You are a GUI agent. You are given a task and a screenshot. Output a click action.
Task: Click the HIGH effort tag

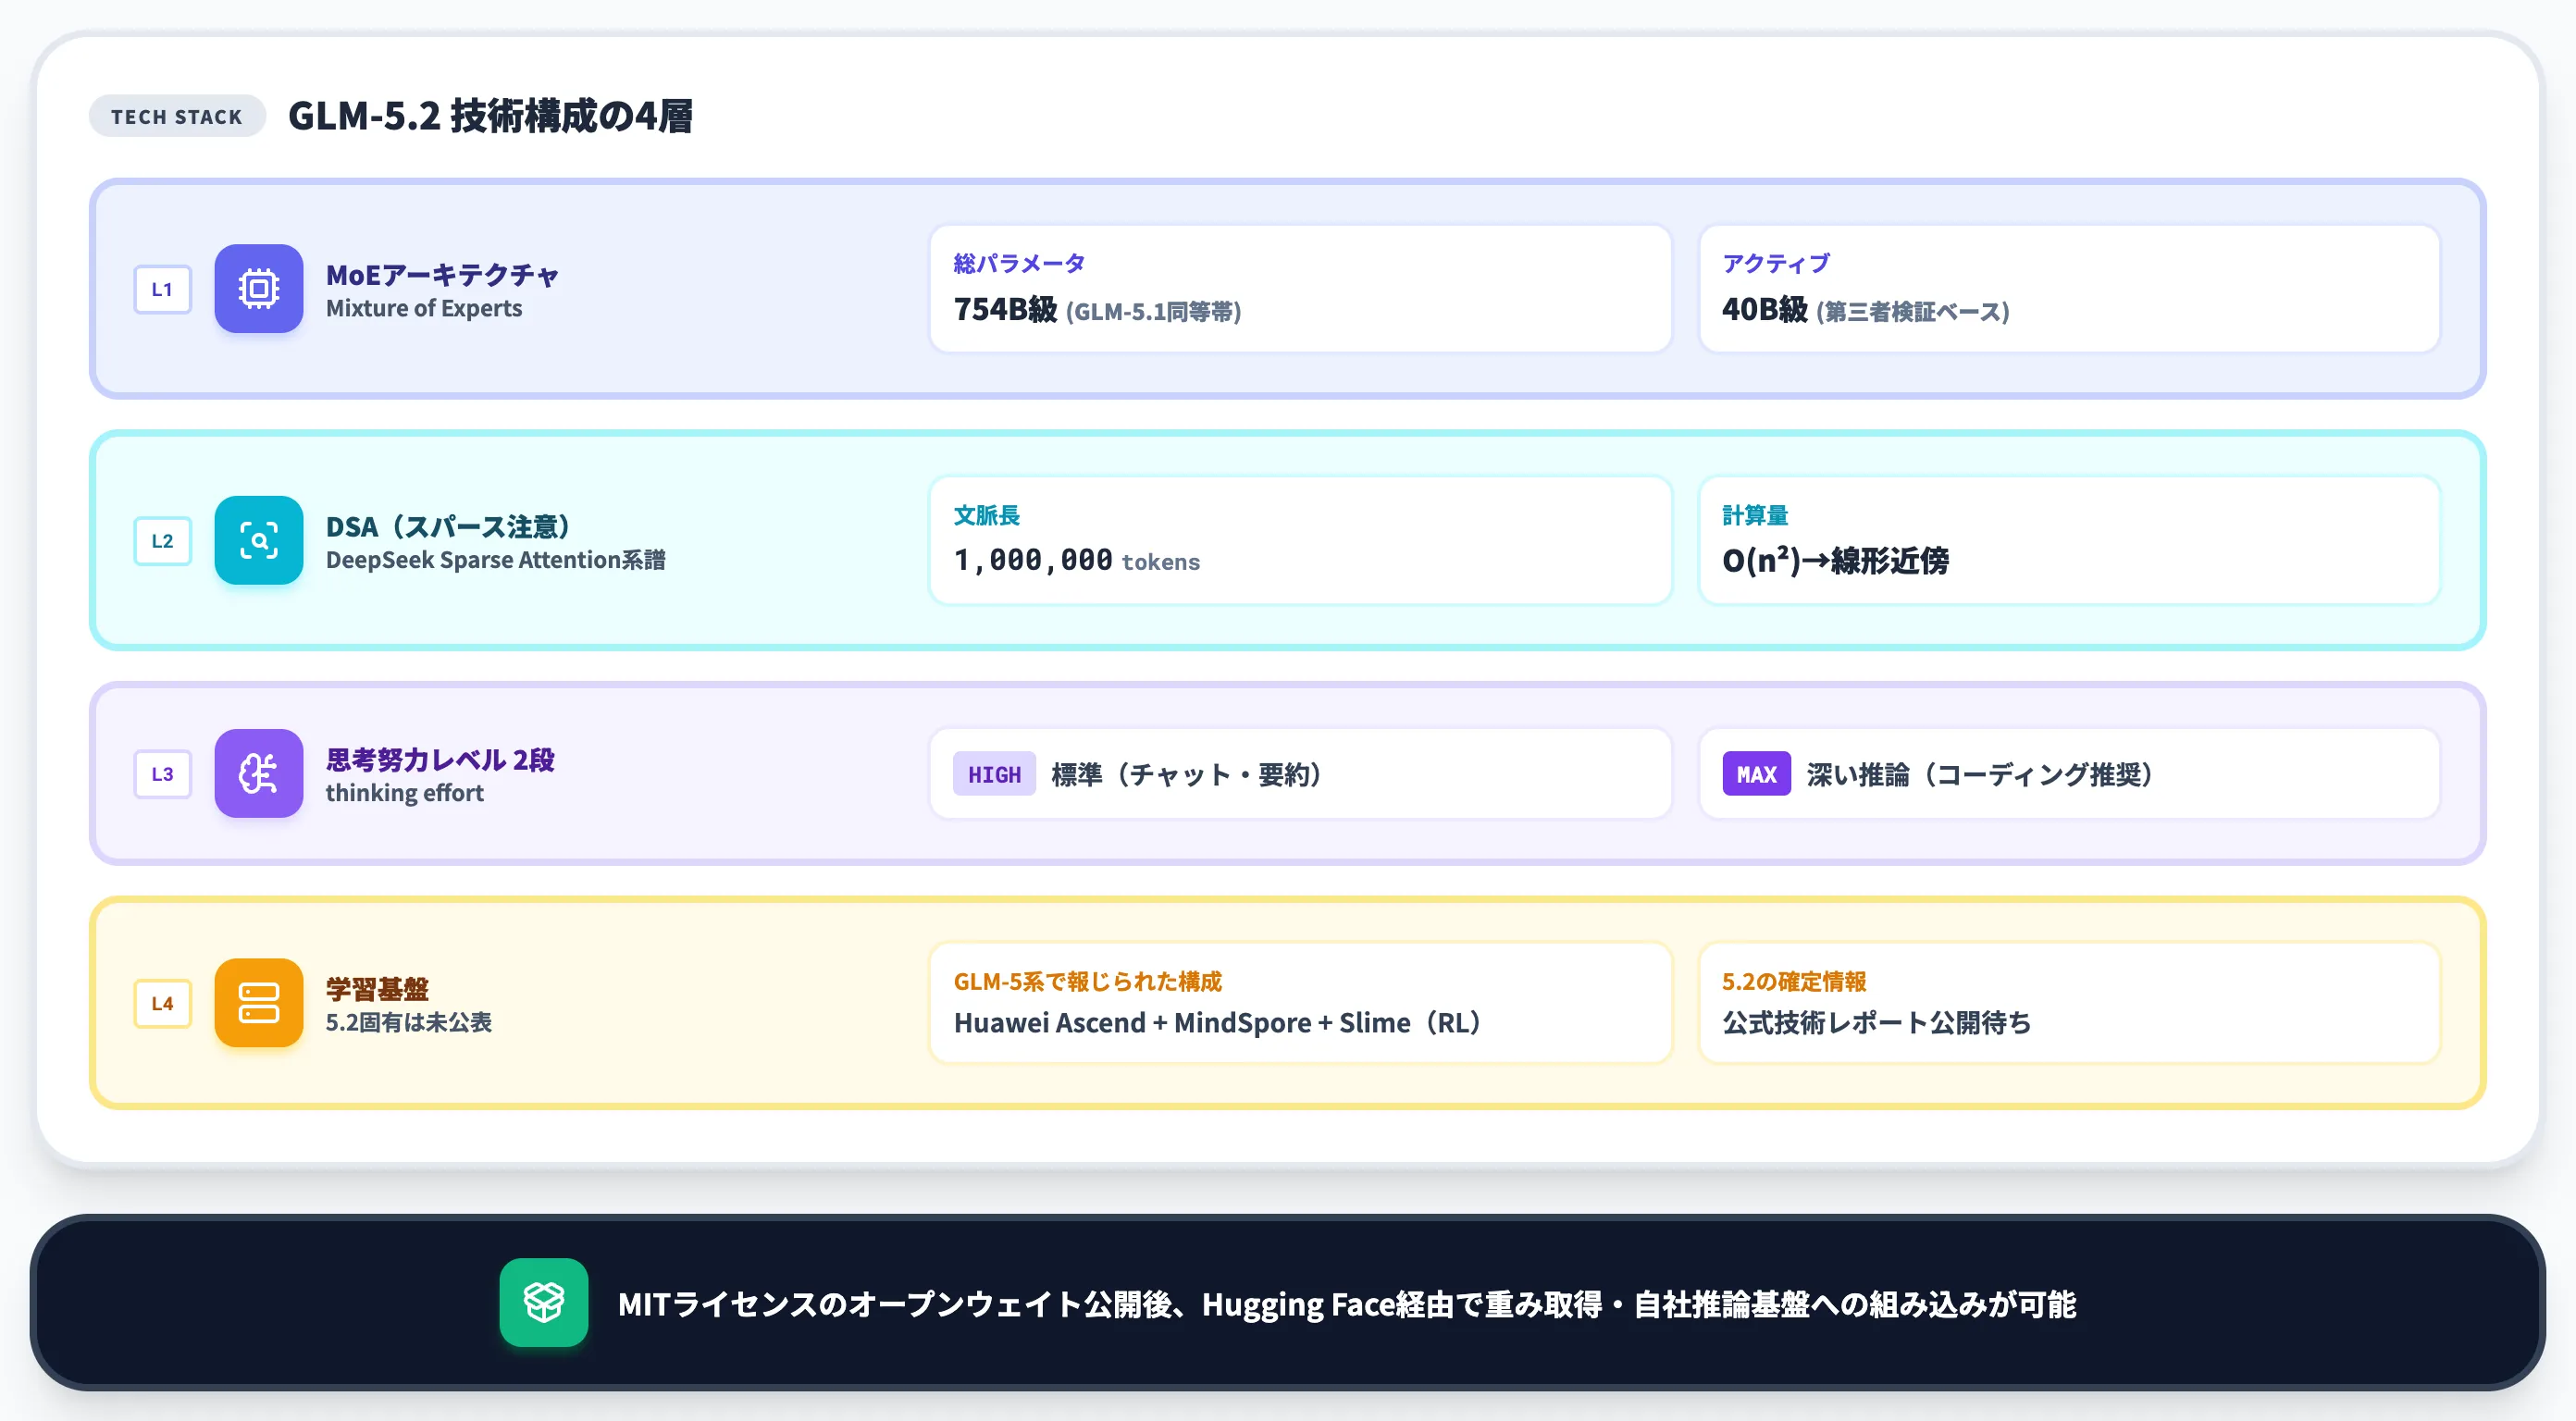(x=994, y=774)
